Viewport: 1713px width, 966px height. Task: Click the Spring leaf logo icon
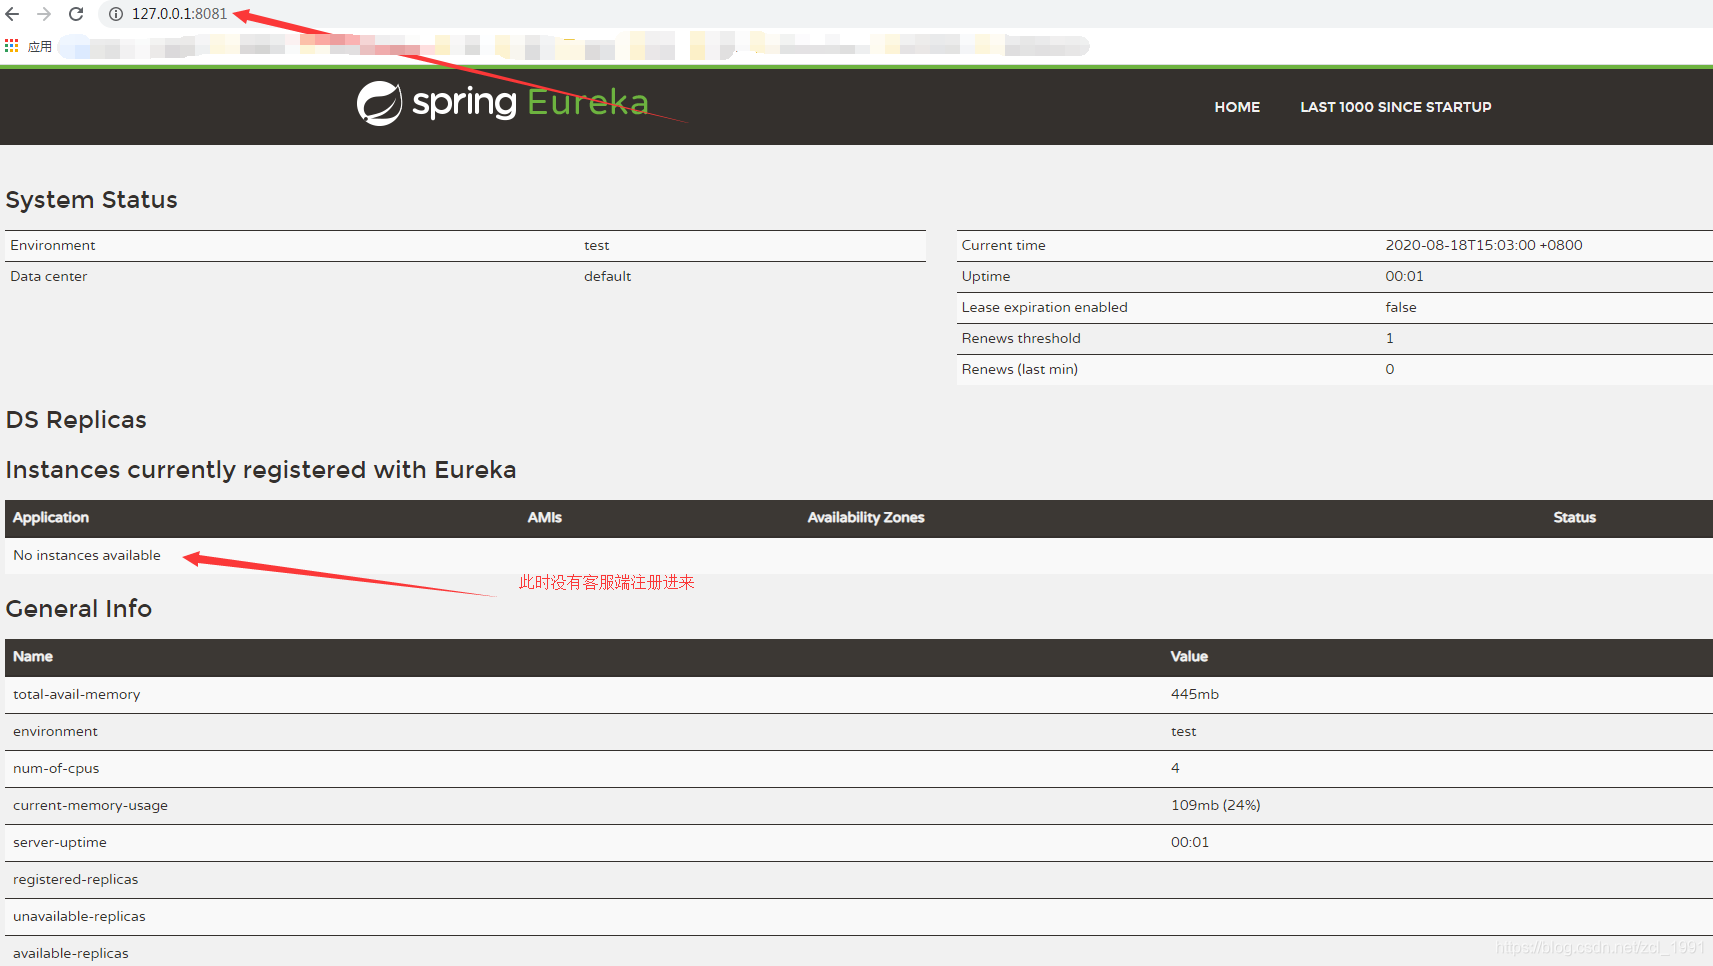(379, 103)
